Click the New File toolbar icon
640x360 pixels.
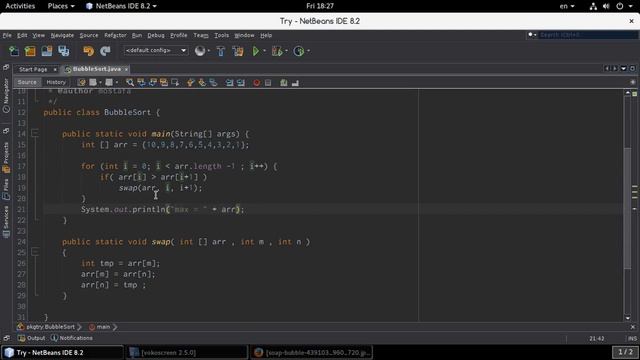pyautogui.click(x=13, y=51)
